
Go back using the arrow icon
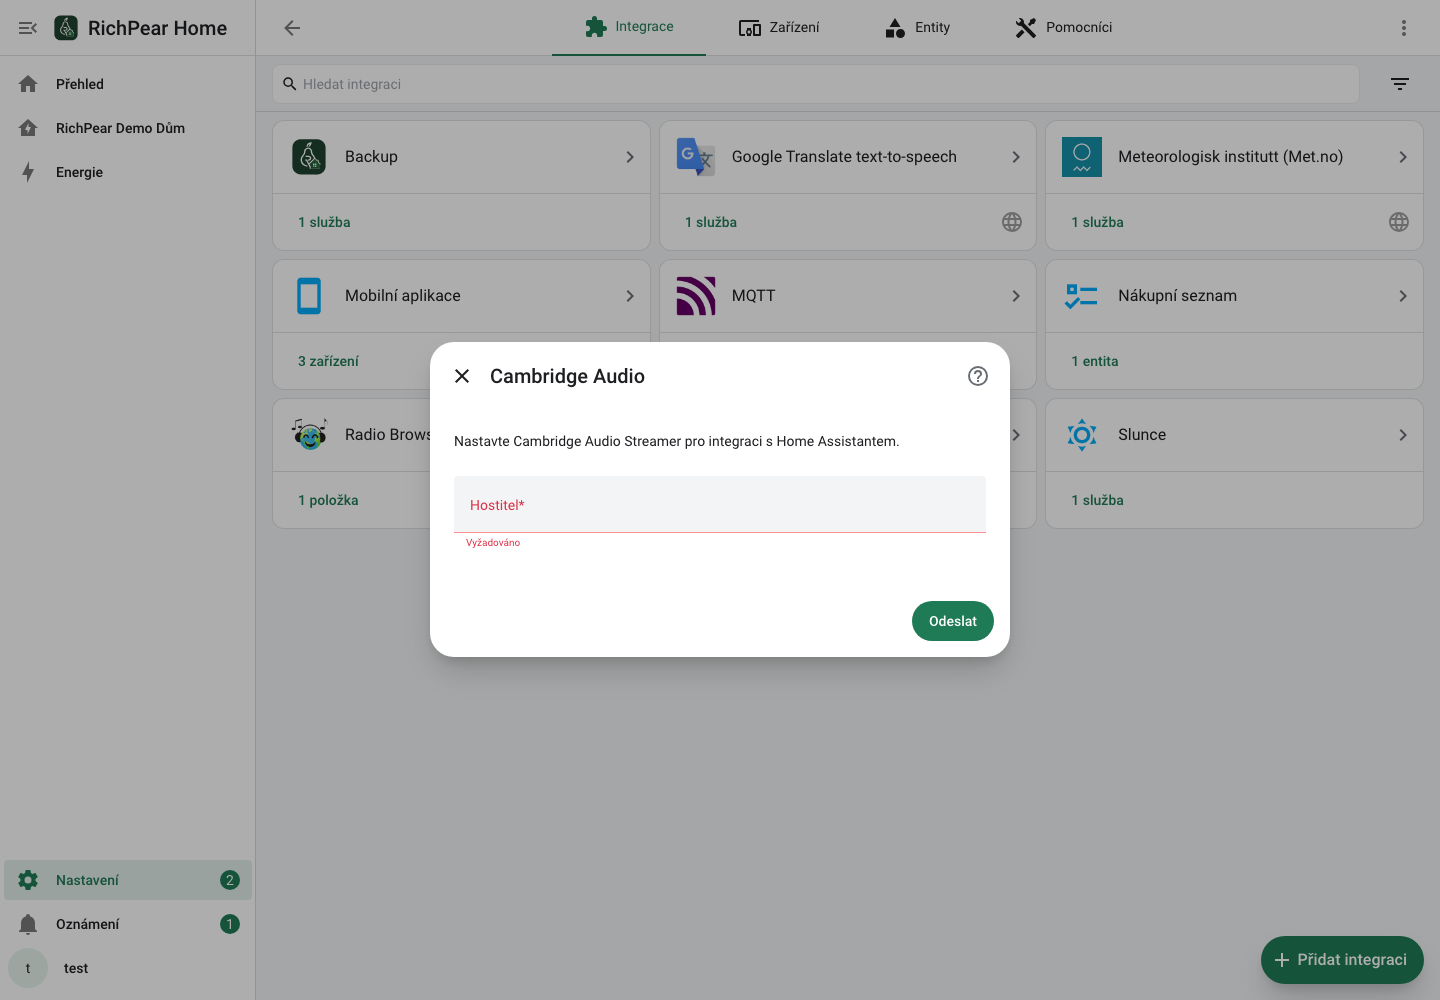292,28
